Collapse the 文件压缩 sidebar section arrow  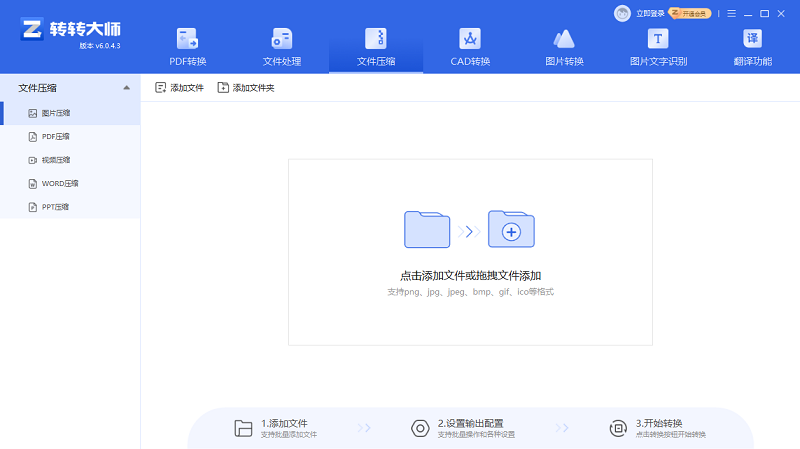coord(126,88)
